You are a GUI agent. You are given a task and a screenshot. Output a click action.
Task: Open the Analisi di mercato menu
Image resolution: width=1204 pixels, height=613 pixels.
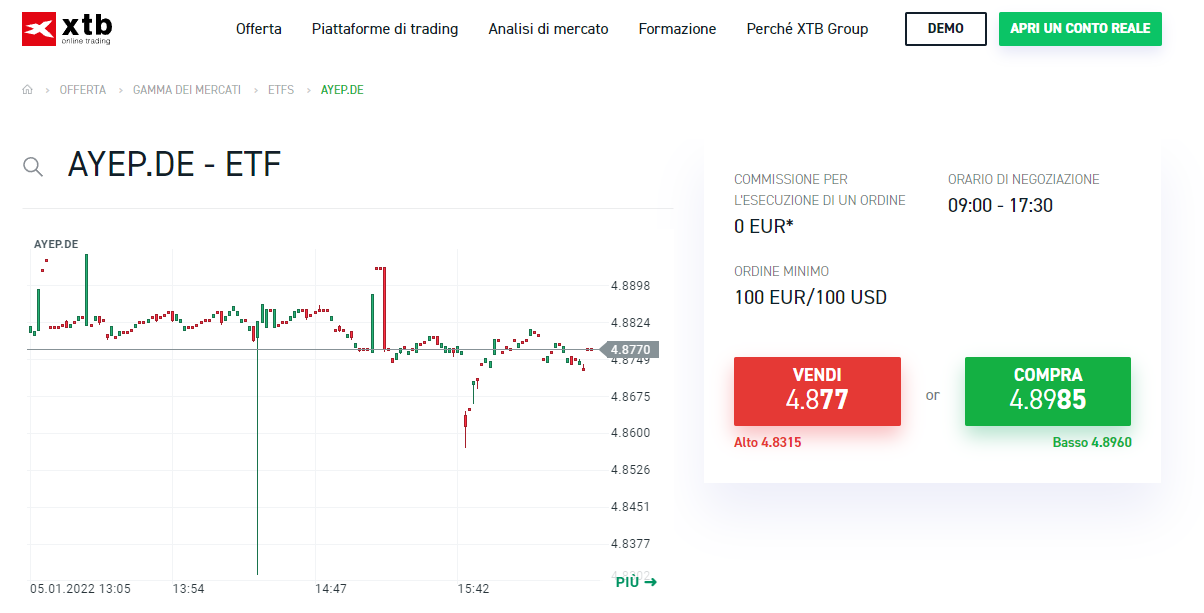tap(548, 29)
